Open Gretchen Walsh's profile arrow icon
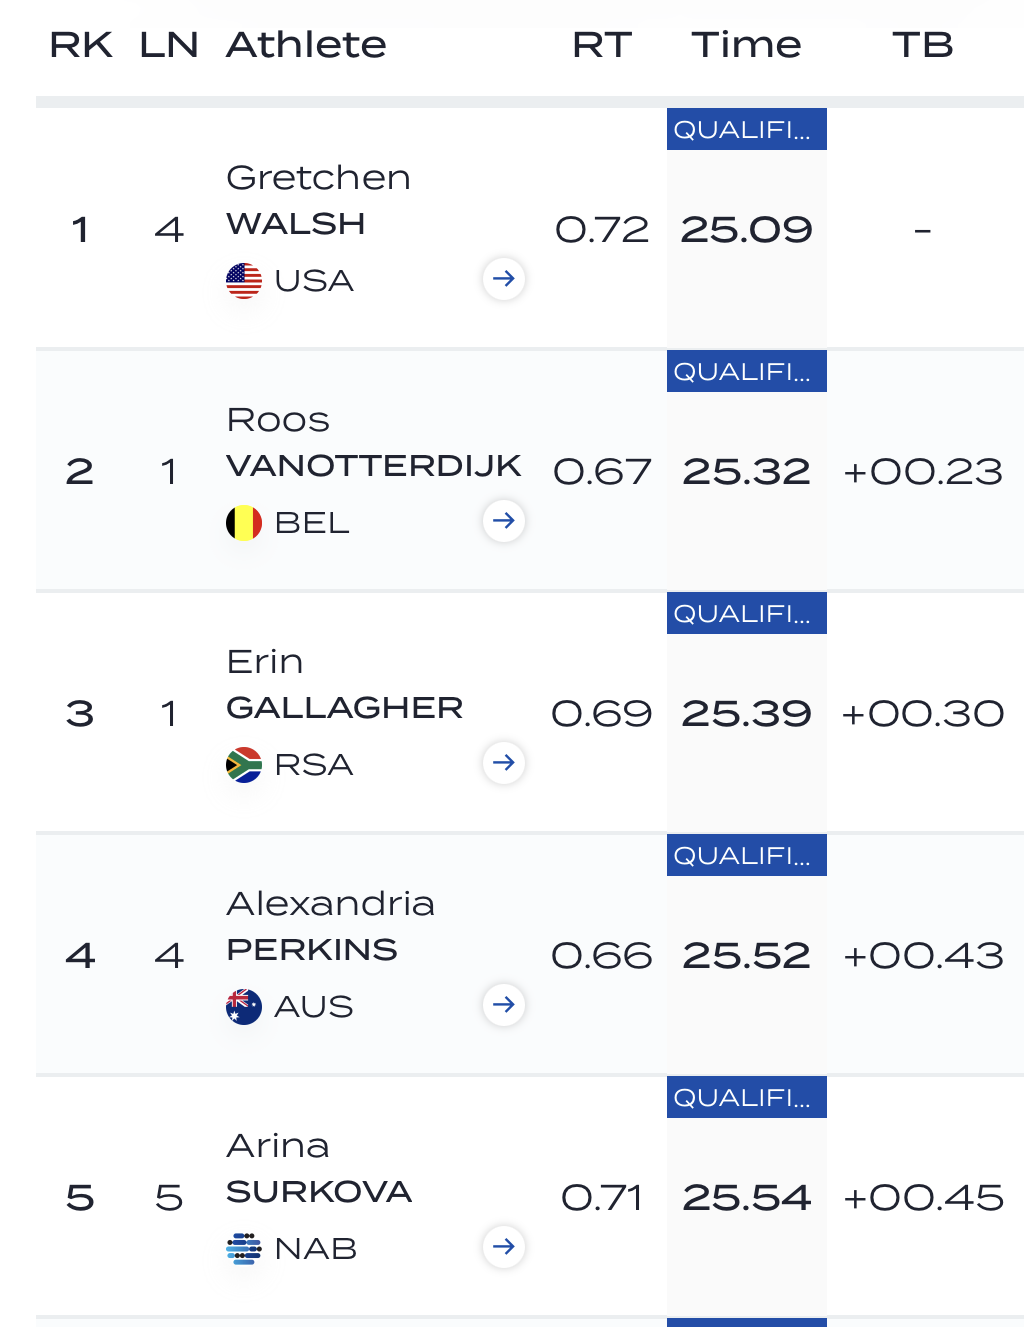 pos(504,279)
